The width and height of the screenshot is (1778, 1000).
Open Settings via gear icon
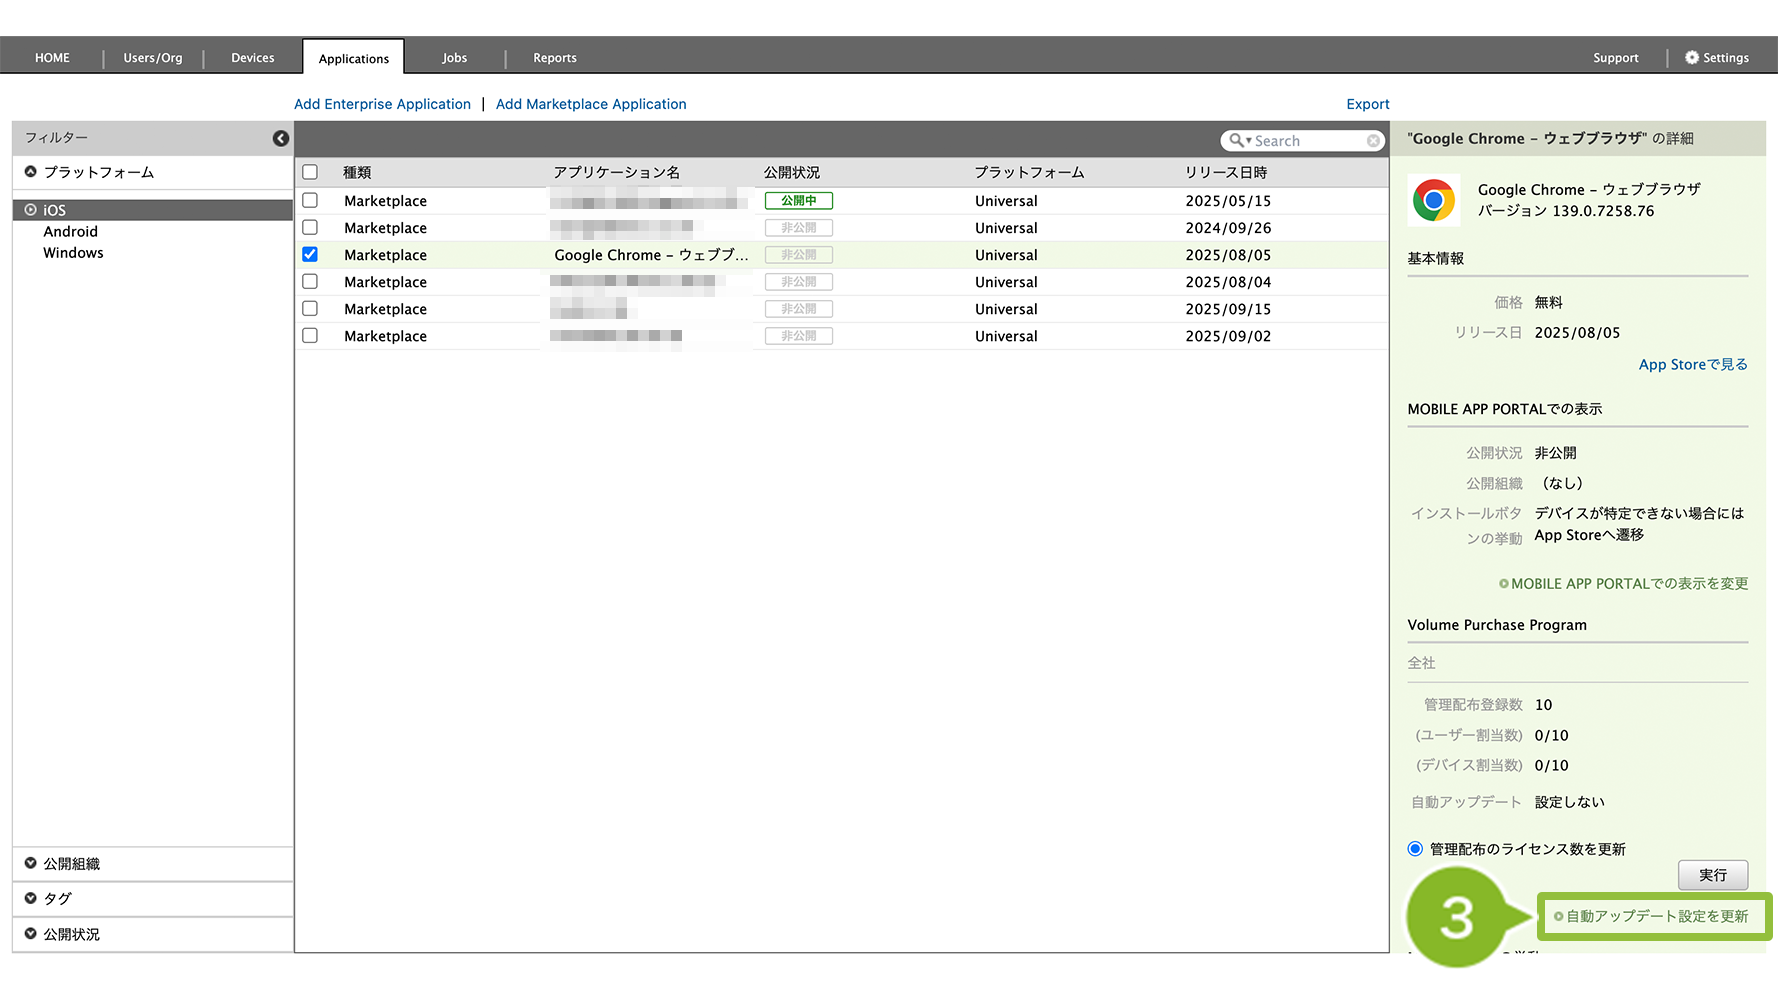click(1692, 58)
